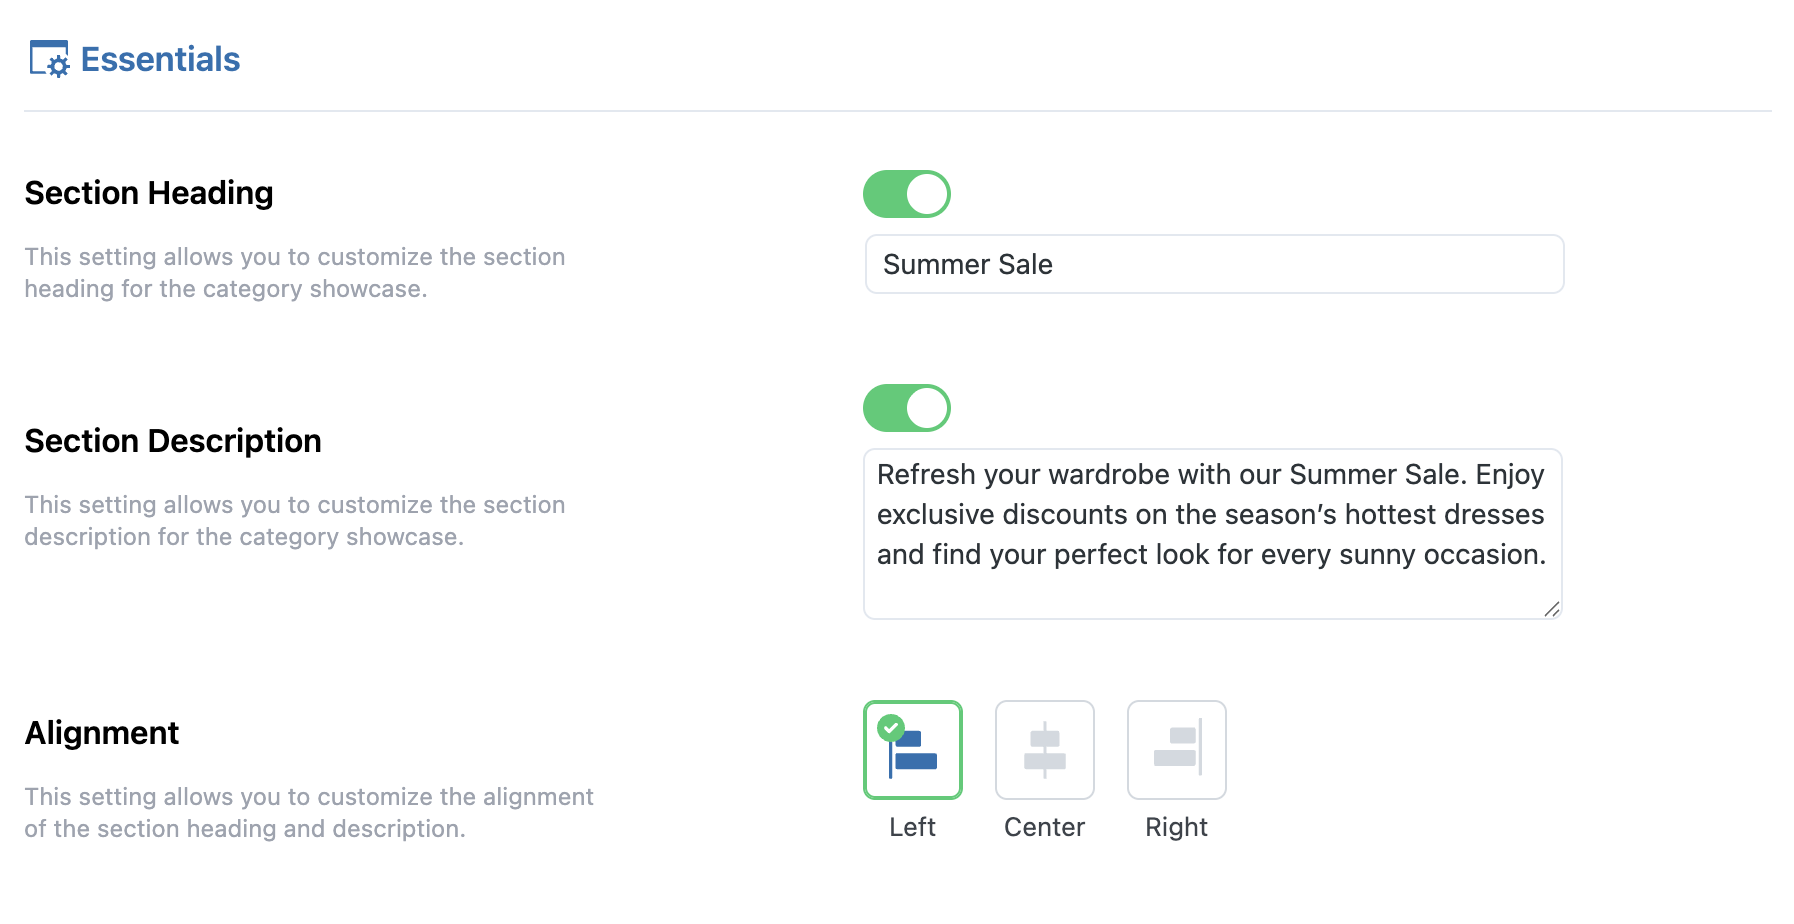Click the "Section Heading" setting label
Image resolution: width=1794 pixels, height=924 pixels.
[x=149, y=193]
